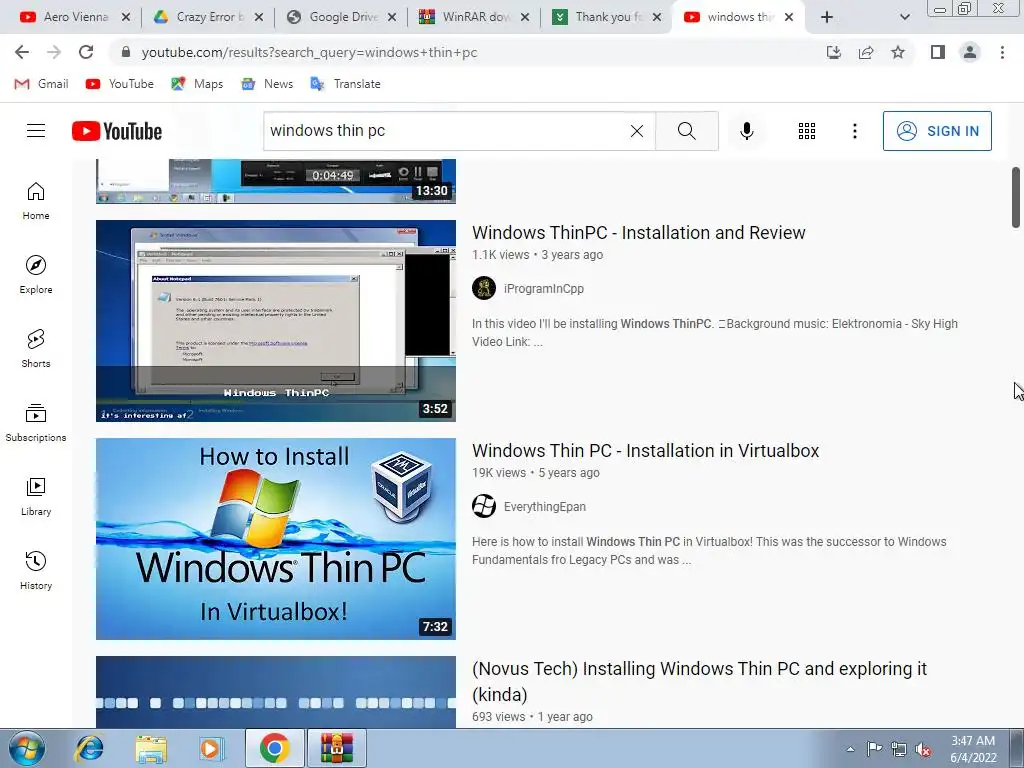The image size is (1024, 768).
Task: Go back with the browser back arrow
Action: coord(22,52)
